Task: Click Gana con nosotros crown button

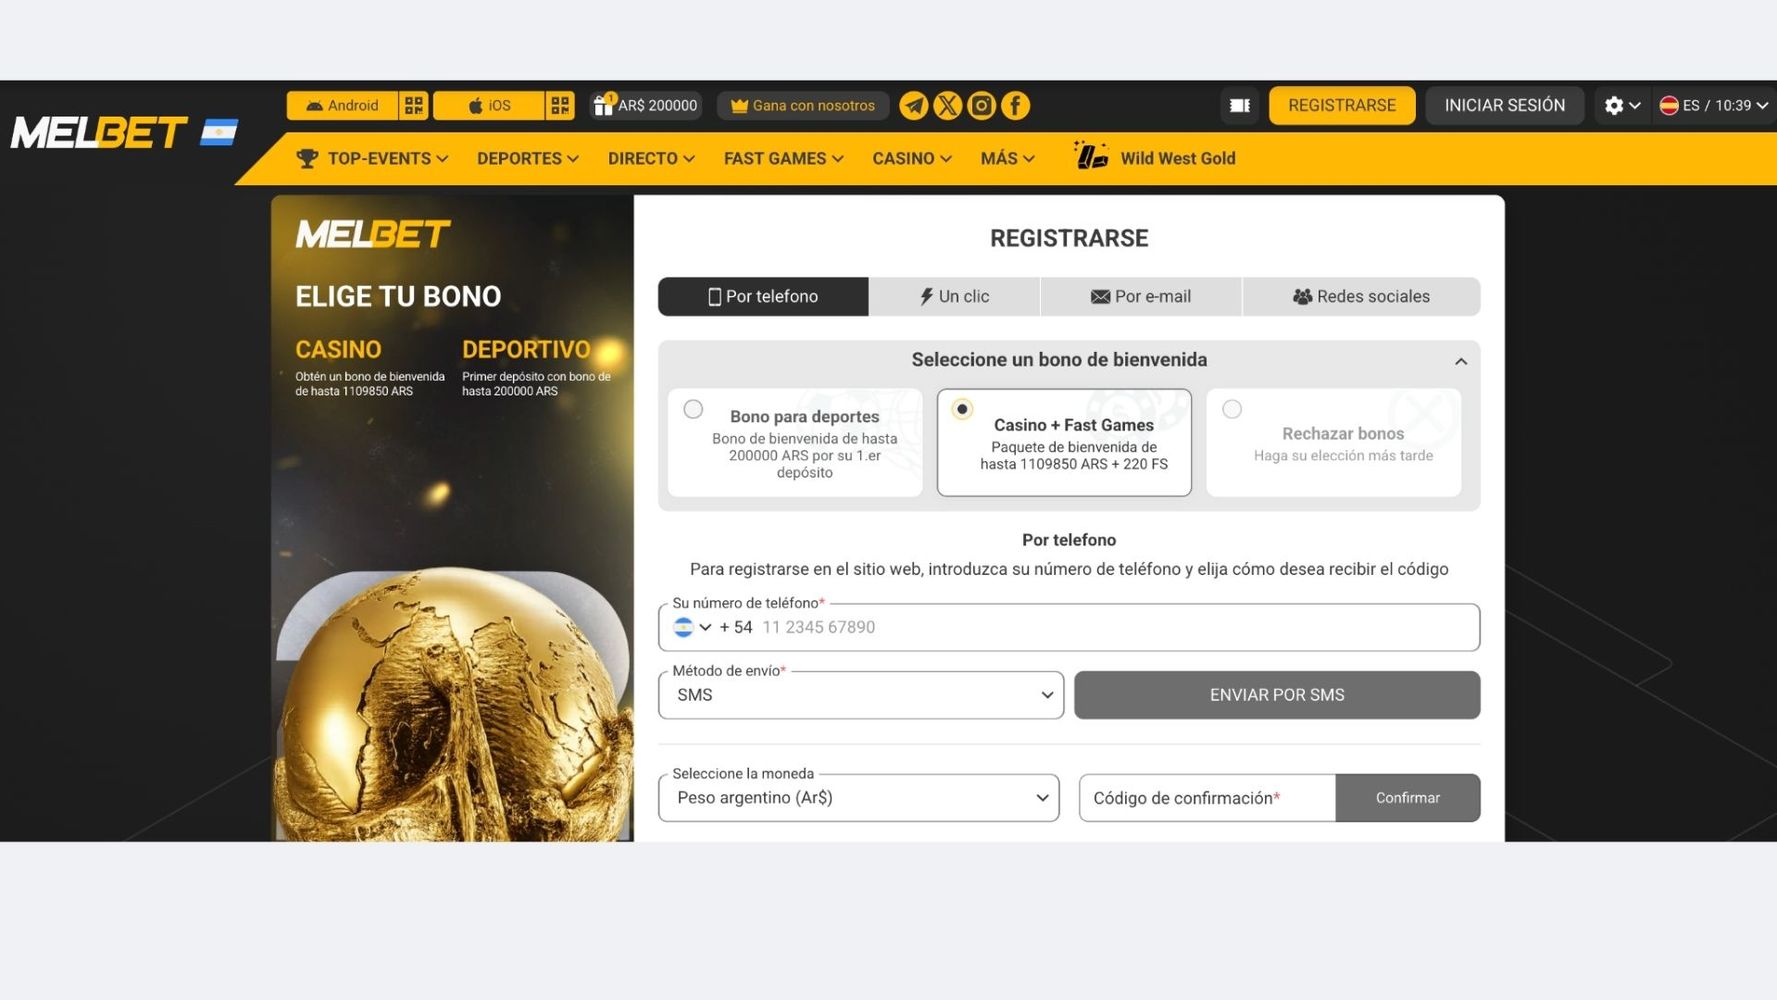Action: (803, 105)
